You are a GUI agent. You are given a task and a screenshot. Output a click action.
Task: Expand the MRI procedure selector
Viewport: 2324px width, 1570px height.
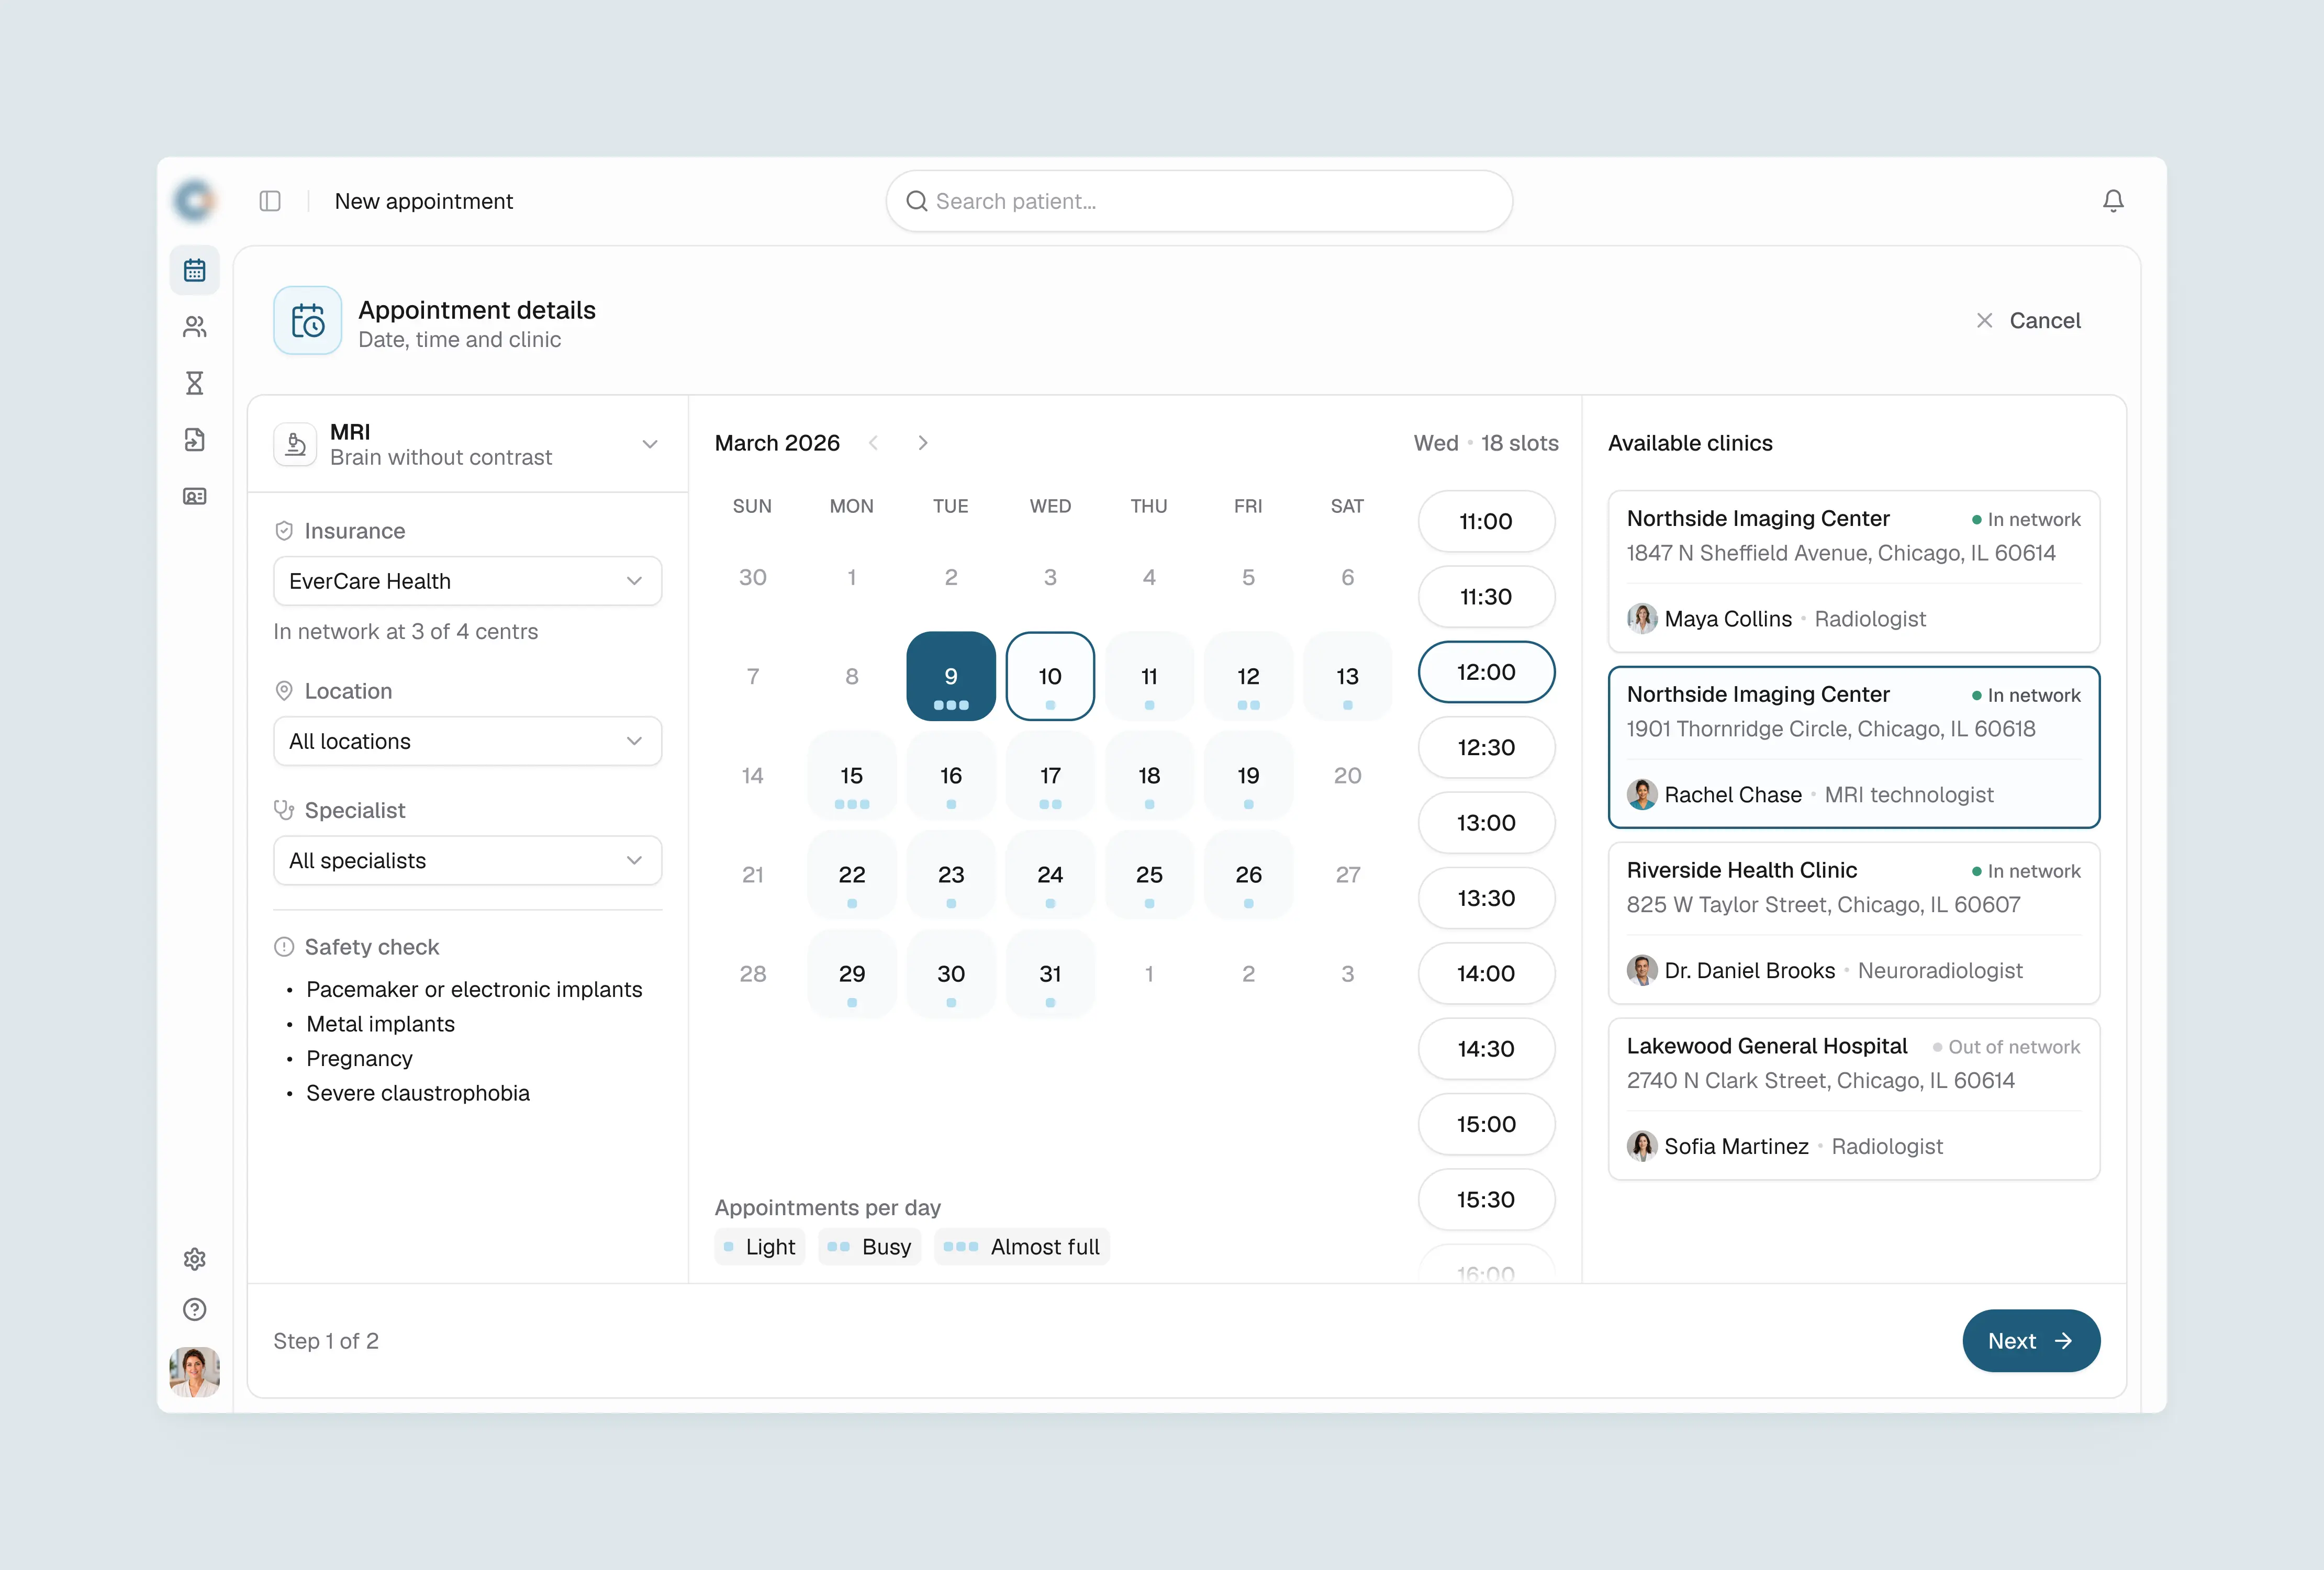point(468,444)
